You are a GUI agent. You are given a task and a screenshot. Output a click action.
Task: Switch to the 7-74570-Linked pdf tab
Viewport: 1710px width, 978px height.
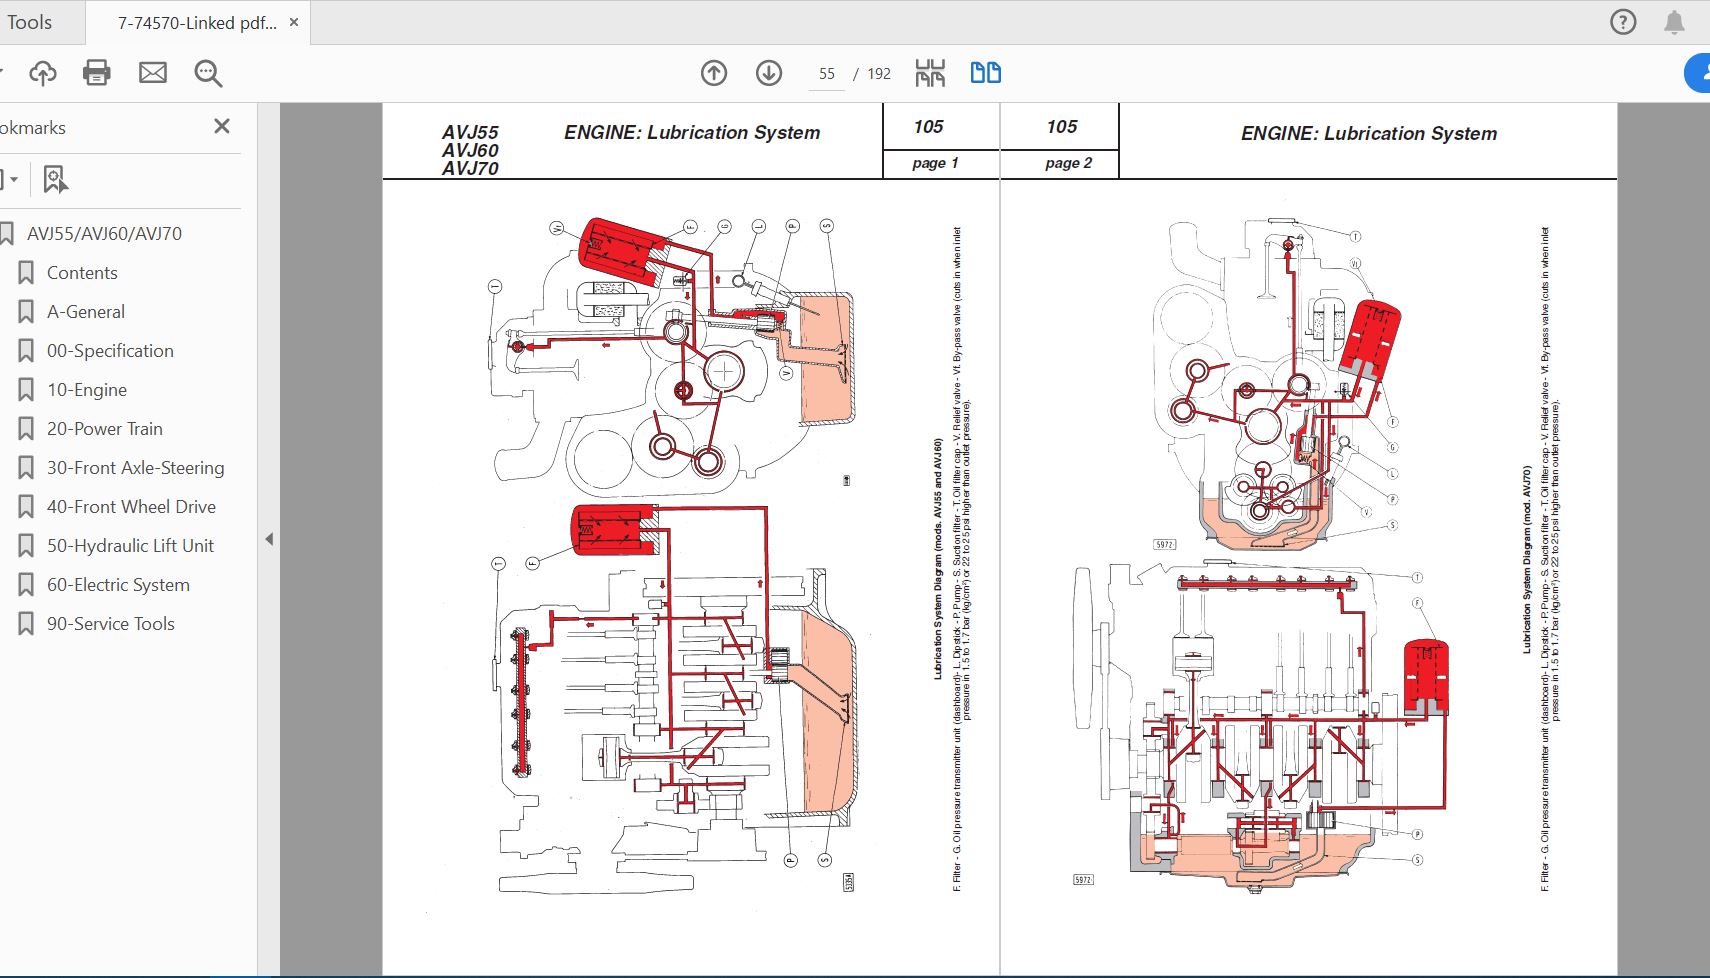197,23
